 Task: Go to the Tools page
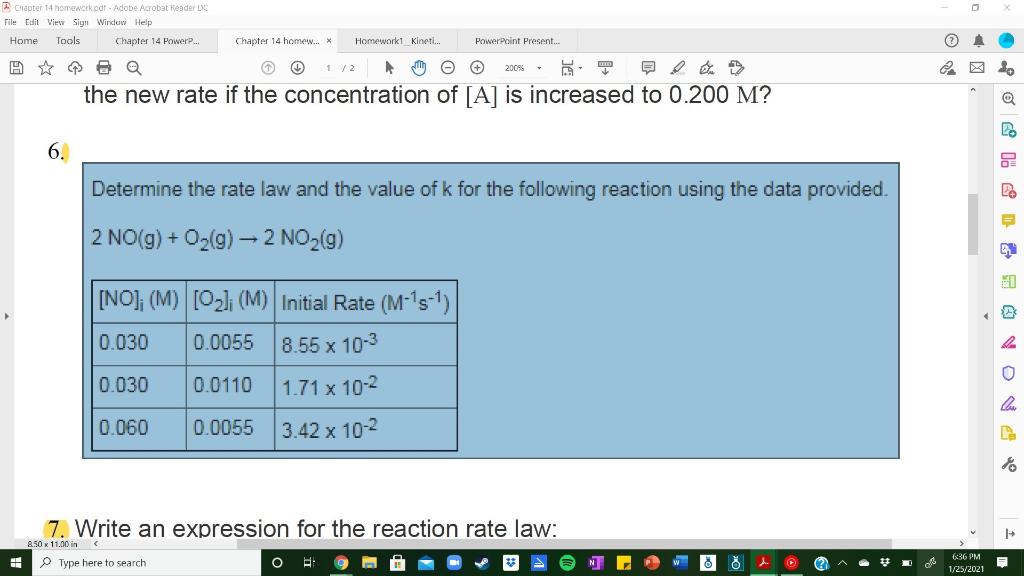pyautogui.click(x=67, y=41)
